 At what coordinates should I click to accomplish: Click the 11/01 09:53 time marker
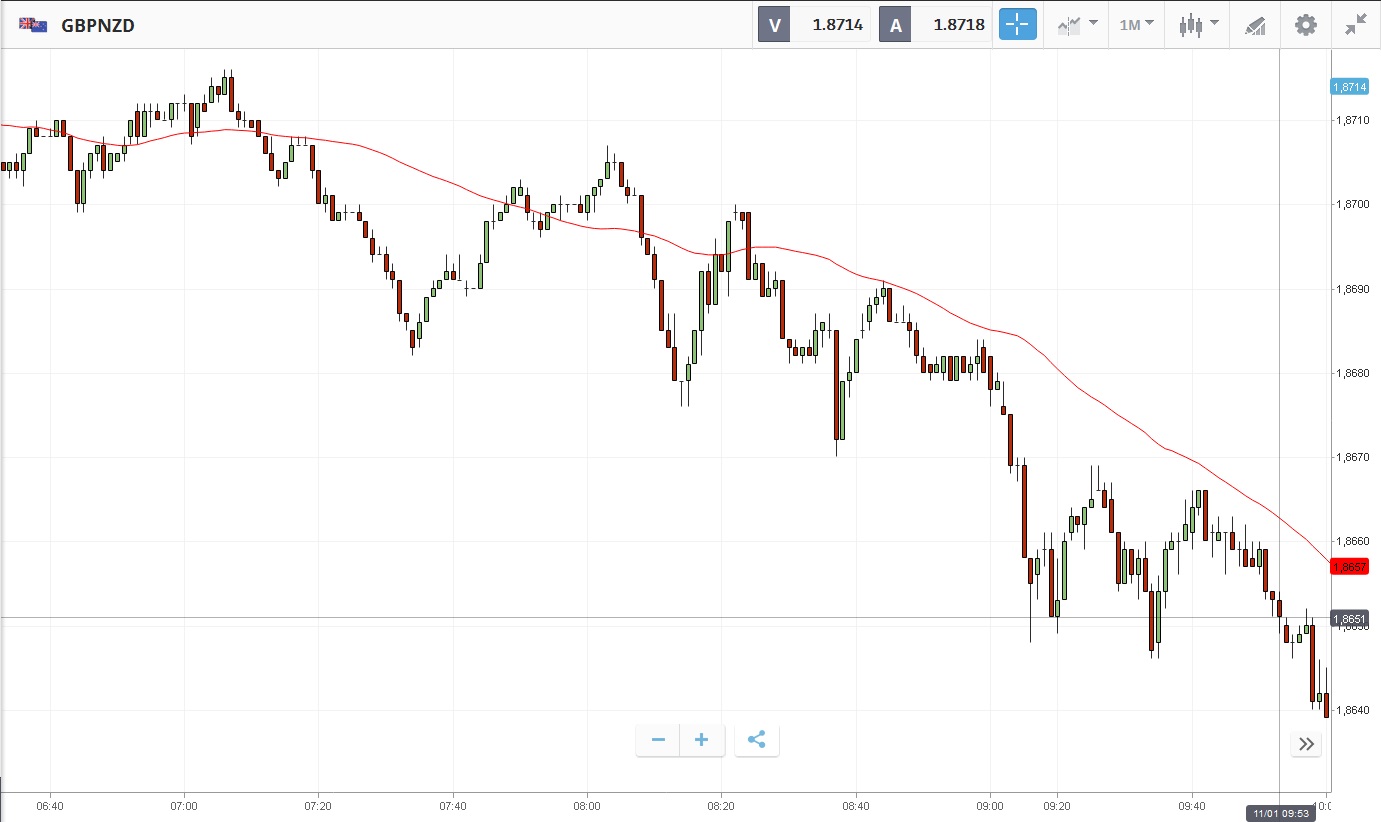[x=1279, y=813]
